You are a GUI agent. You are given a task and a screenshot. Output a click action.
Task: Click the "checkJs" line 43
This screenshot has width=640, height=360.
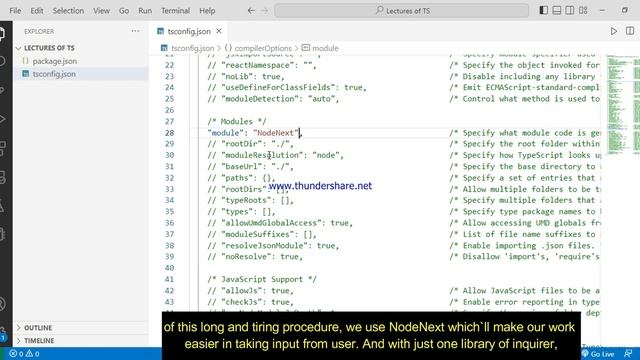(250, 302)
